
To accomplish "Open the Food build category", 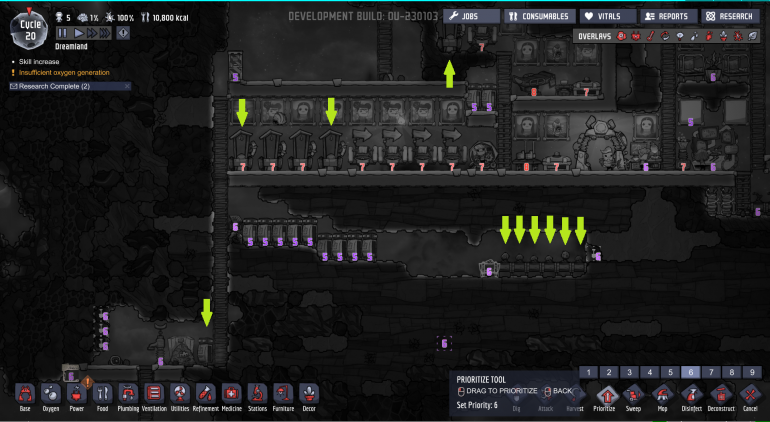I will coord(102,394).
